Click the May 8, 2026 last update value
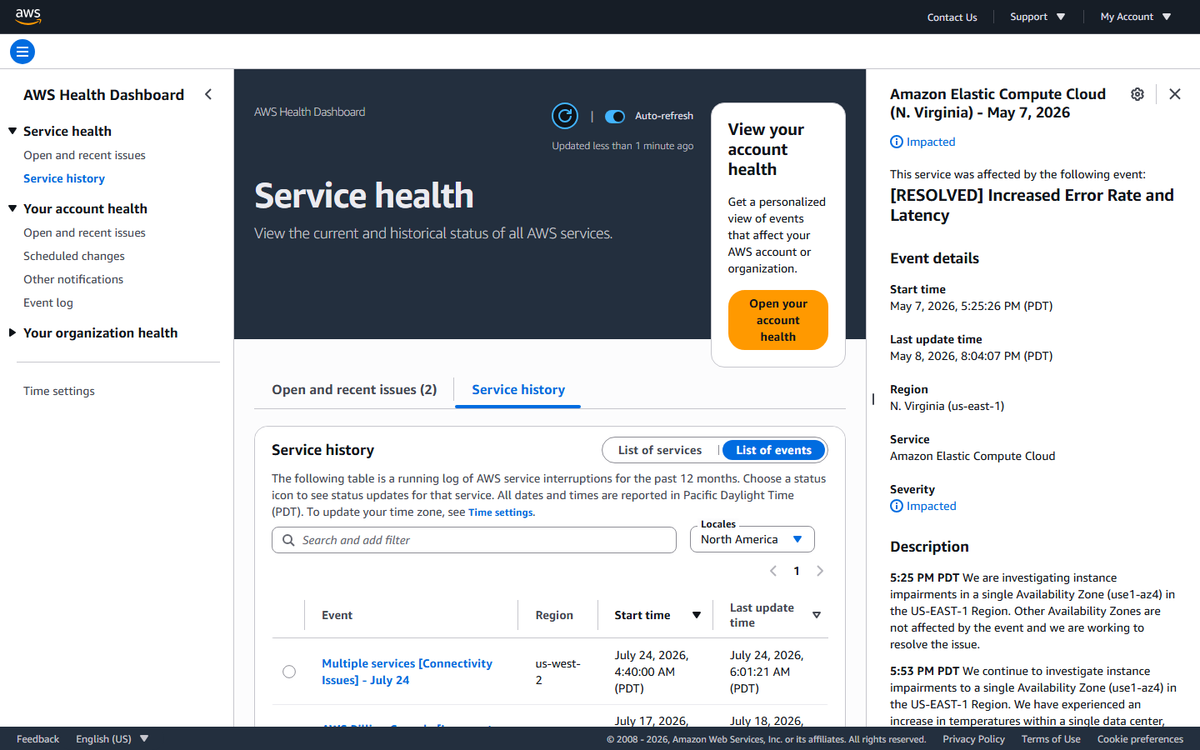Screen dimensions: 1200x750 (971, 356)
